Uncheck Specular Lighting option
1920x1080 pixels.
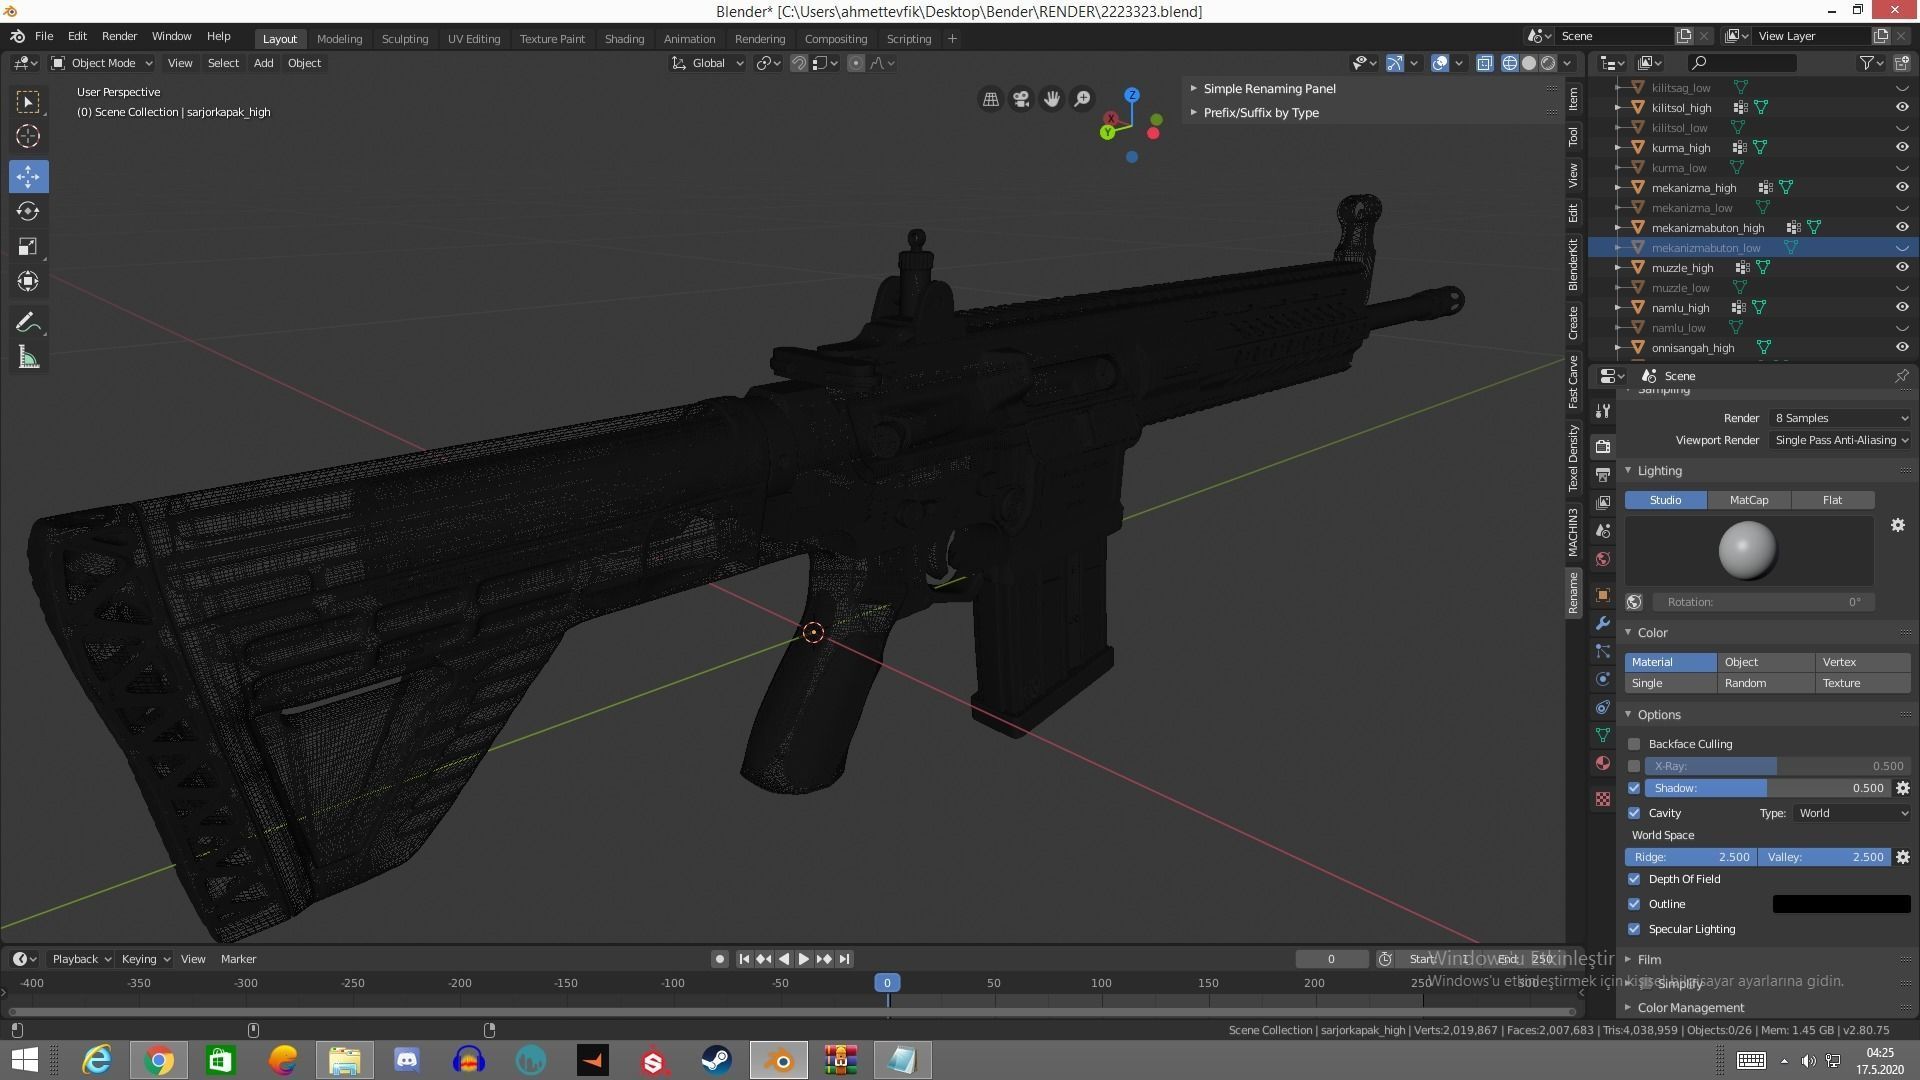(1634, 929)
